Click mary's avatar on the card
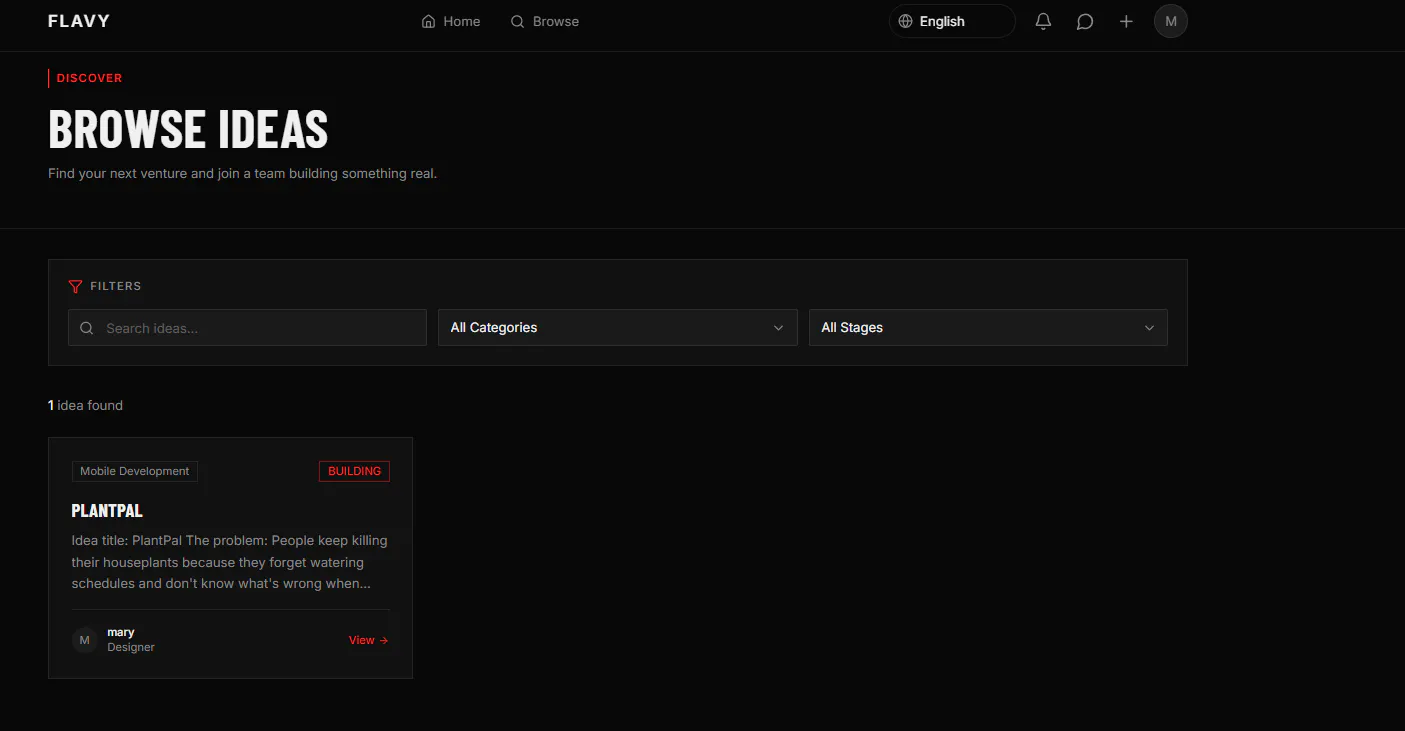1405x731 pixels. [x=85, y=640]
